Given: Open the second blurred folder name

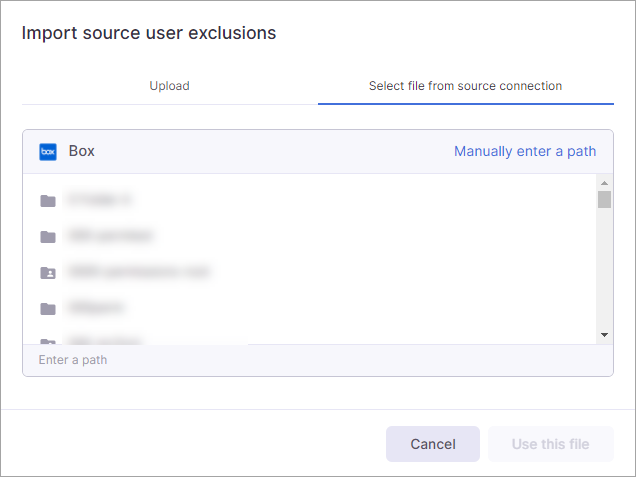Looking at the screenshot, I should tap(110, 236).
